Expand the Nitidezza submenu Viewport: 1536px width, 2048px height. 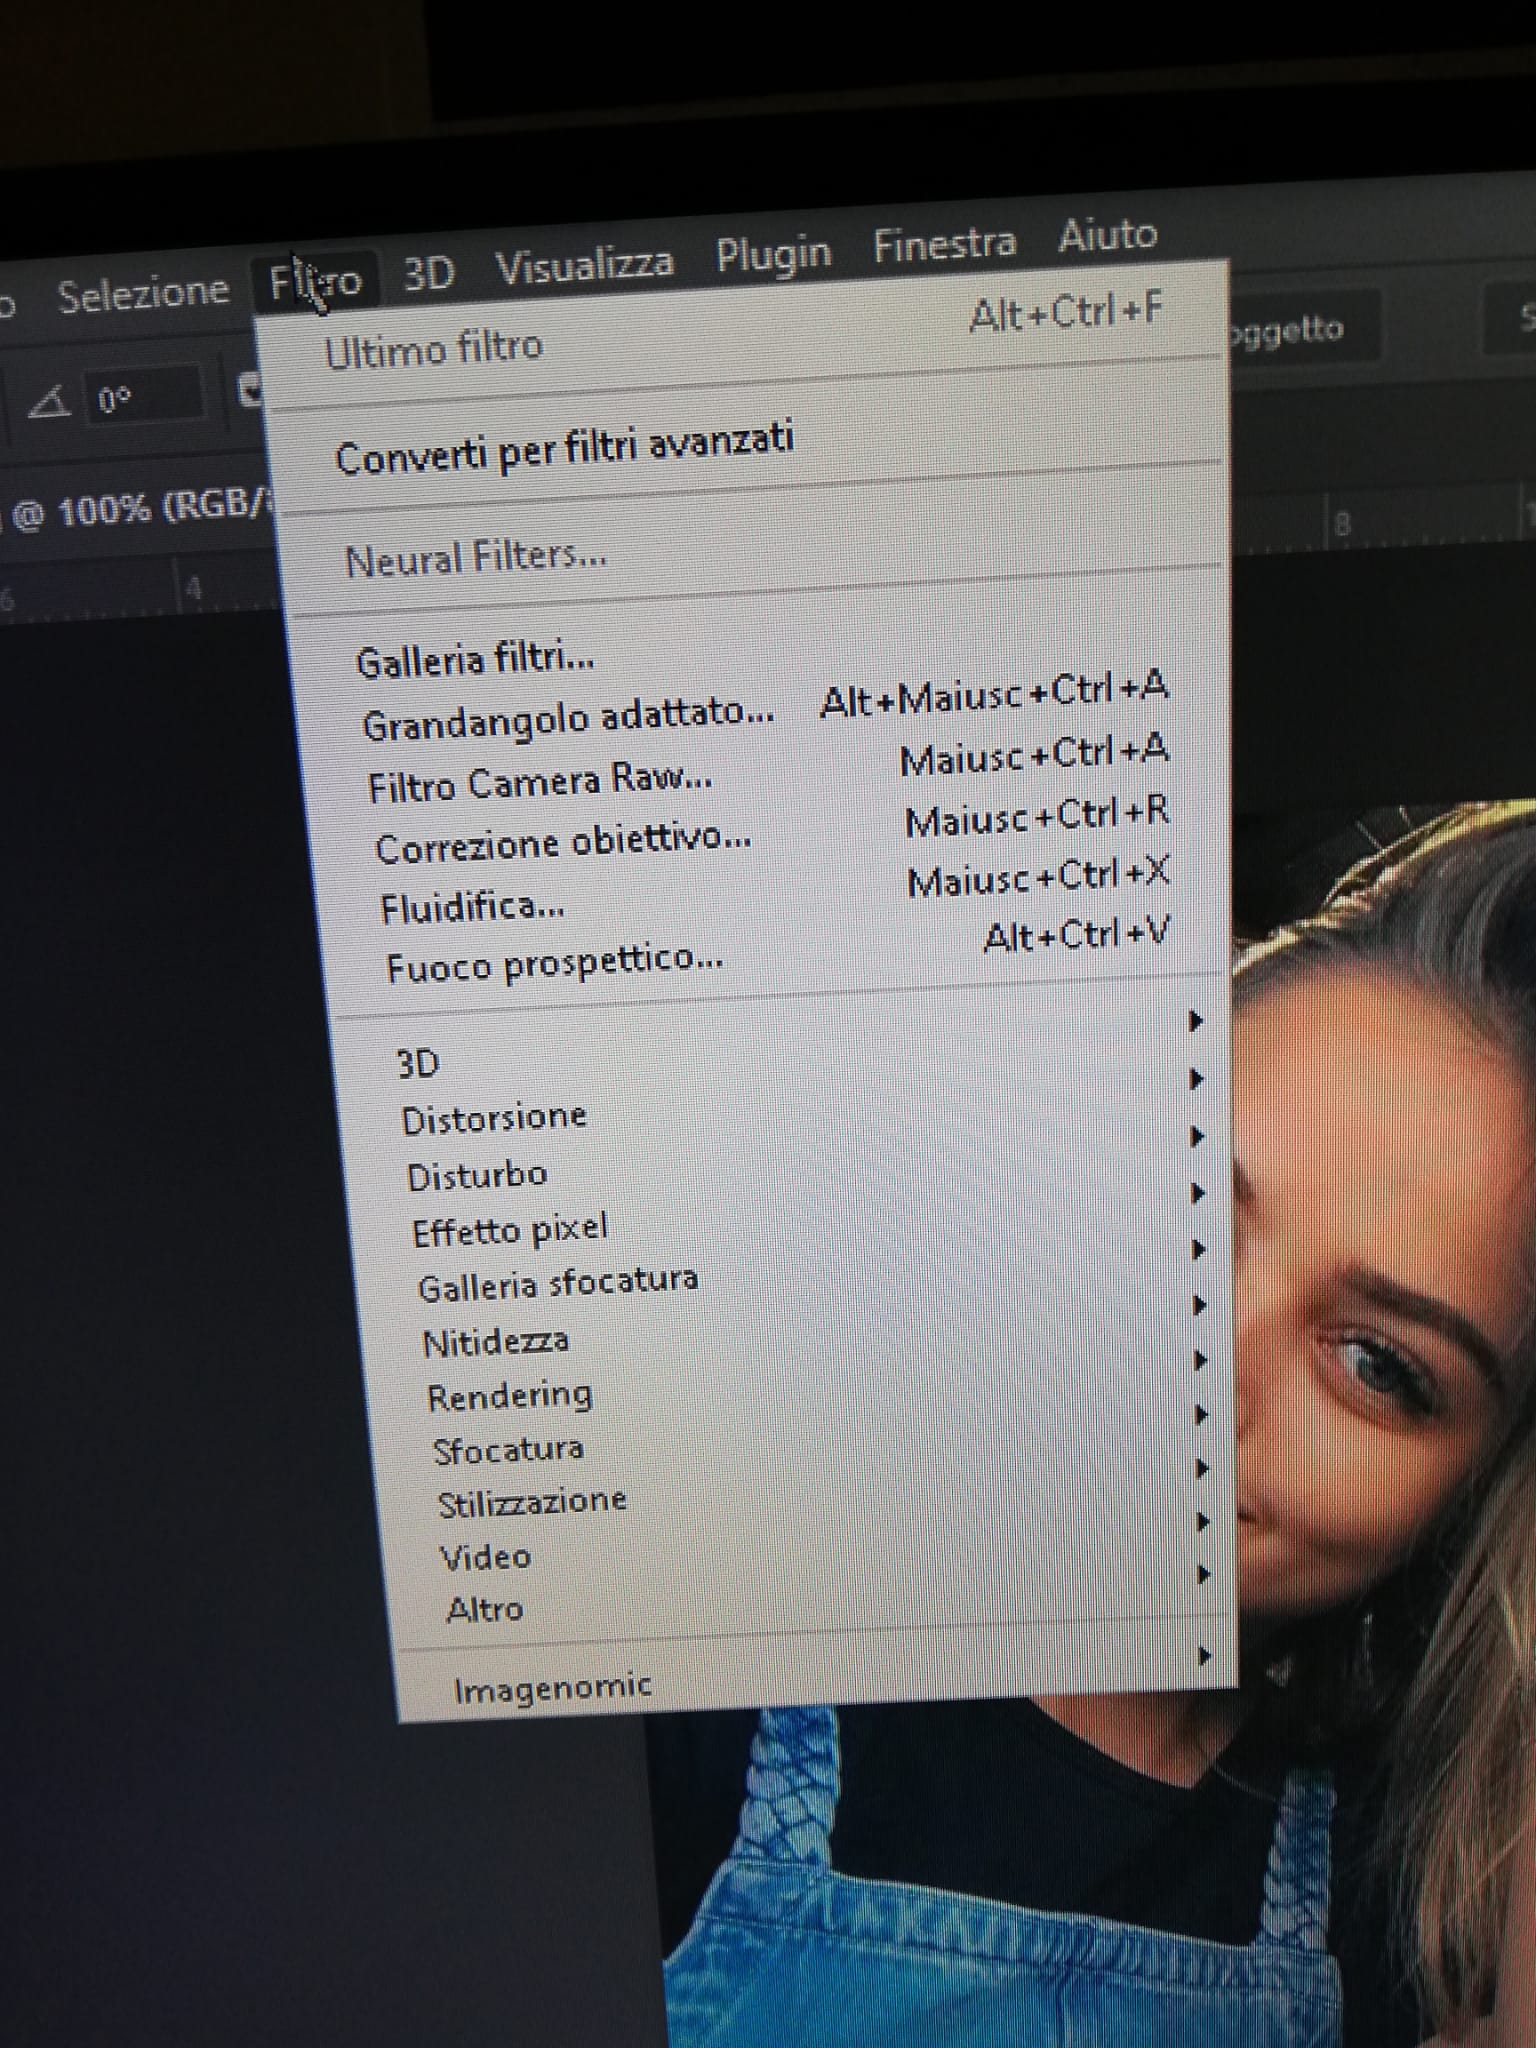coord(815,1323)
